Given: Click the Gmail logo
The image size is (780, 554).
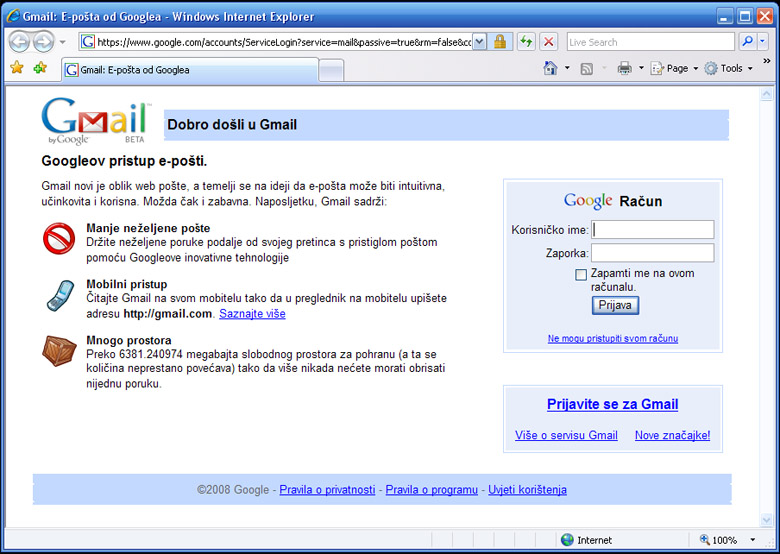Looking at the screenshot, I should click(97, 121).
